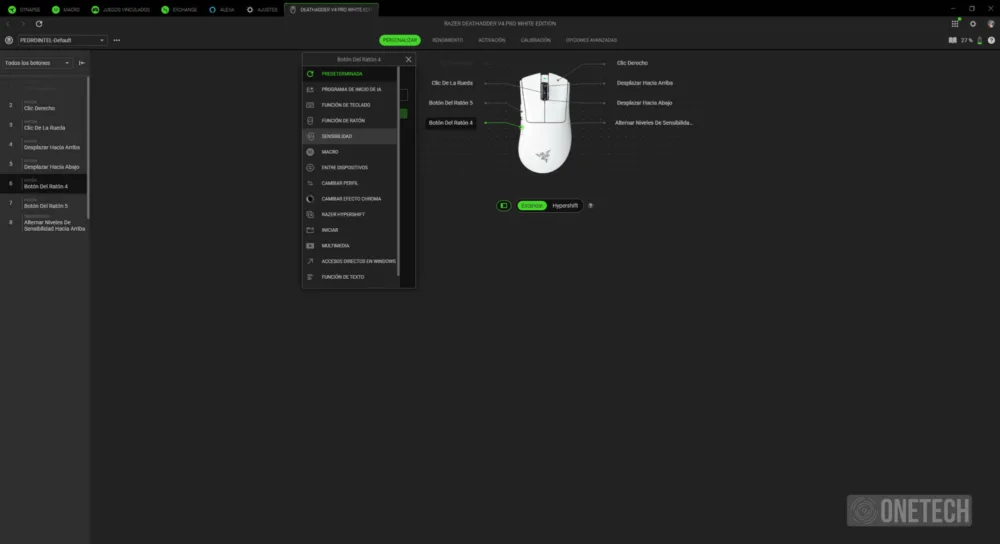This screenshot has width=1000, height=544.
Task: Choose Función de ratón option
Action: point(350,121)
